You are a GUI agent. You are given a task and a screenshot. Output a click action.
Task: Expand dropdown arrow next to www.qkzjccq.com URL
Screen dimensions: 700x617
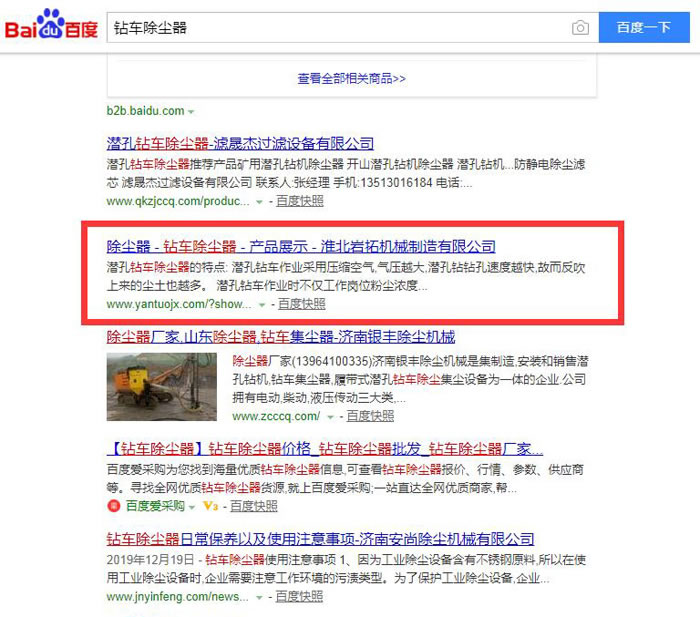(x=259, y=202)
